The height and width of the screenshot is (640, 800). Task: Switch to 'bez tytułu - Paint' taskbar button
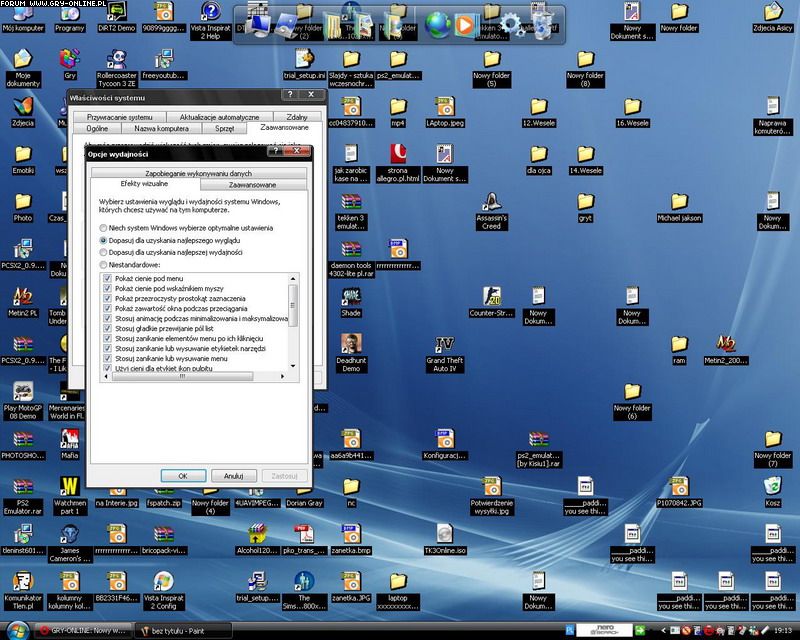(183, 631)
